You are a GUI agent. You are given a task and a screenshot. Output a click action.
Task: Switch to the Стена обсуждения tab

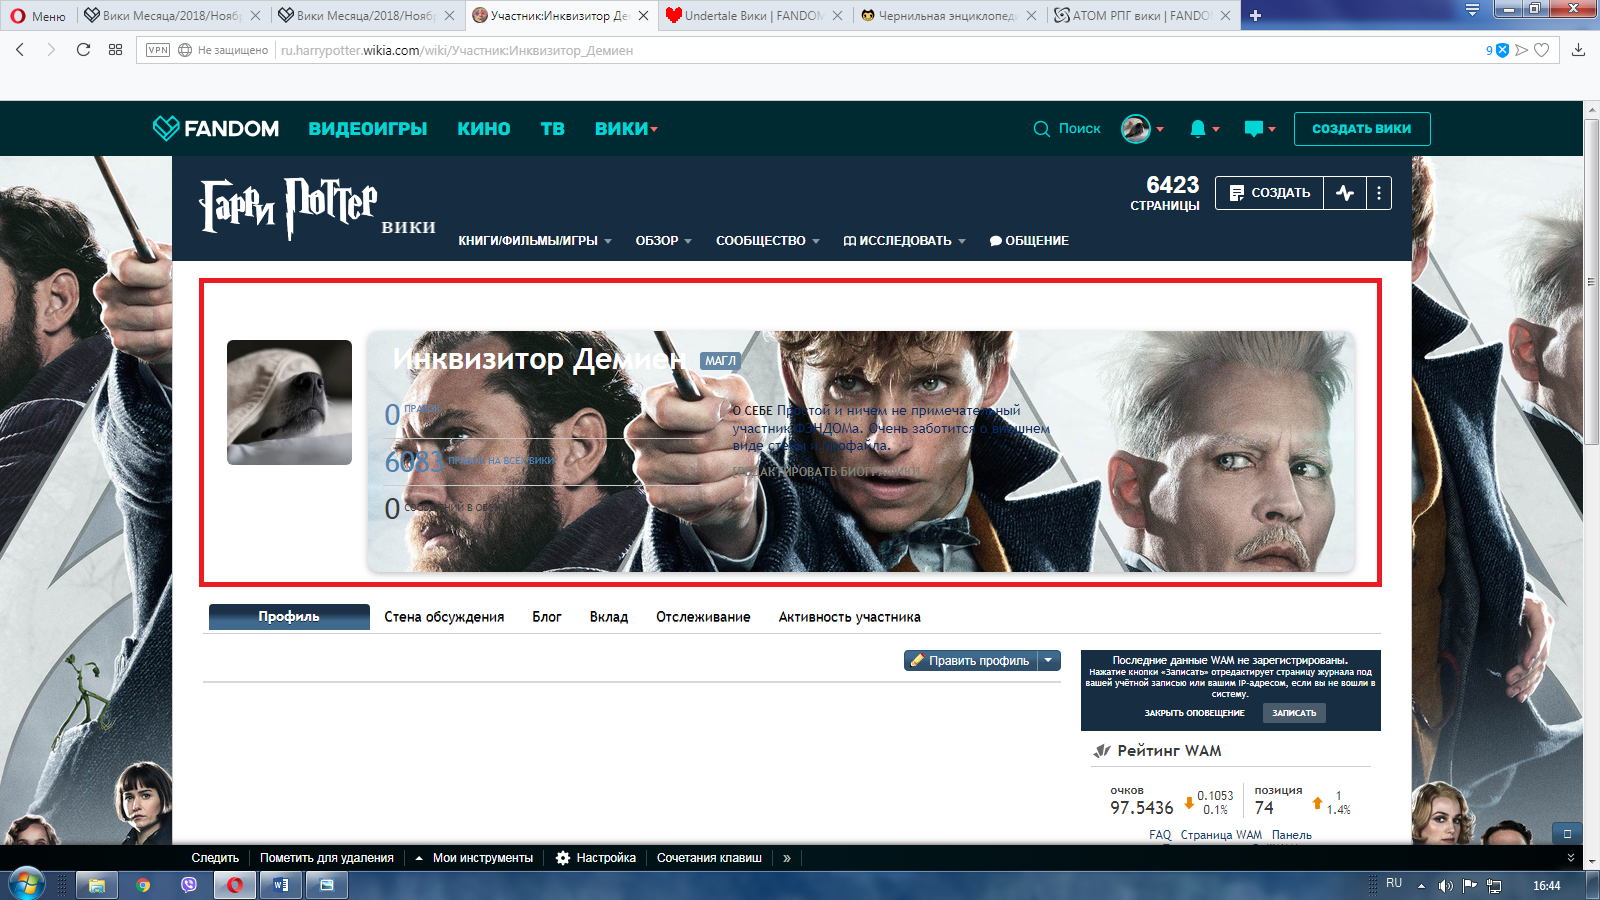click(x=444, y=617)
